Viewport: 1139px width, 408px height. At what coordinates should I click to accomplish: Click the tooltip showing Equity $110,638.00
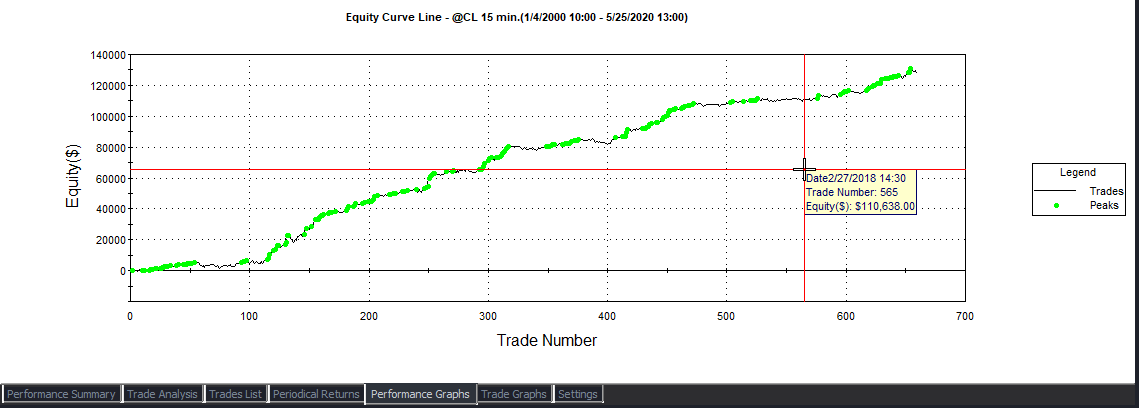(x=861, y=192)
